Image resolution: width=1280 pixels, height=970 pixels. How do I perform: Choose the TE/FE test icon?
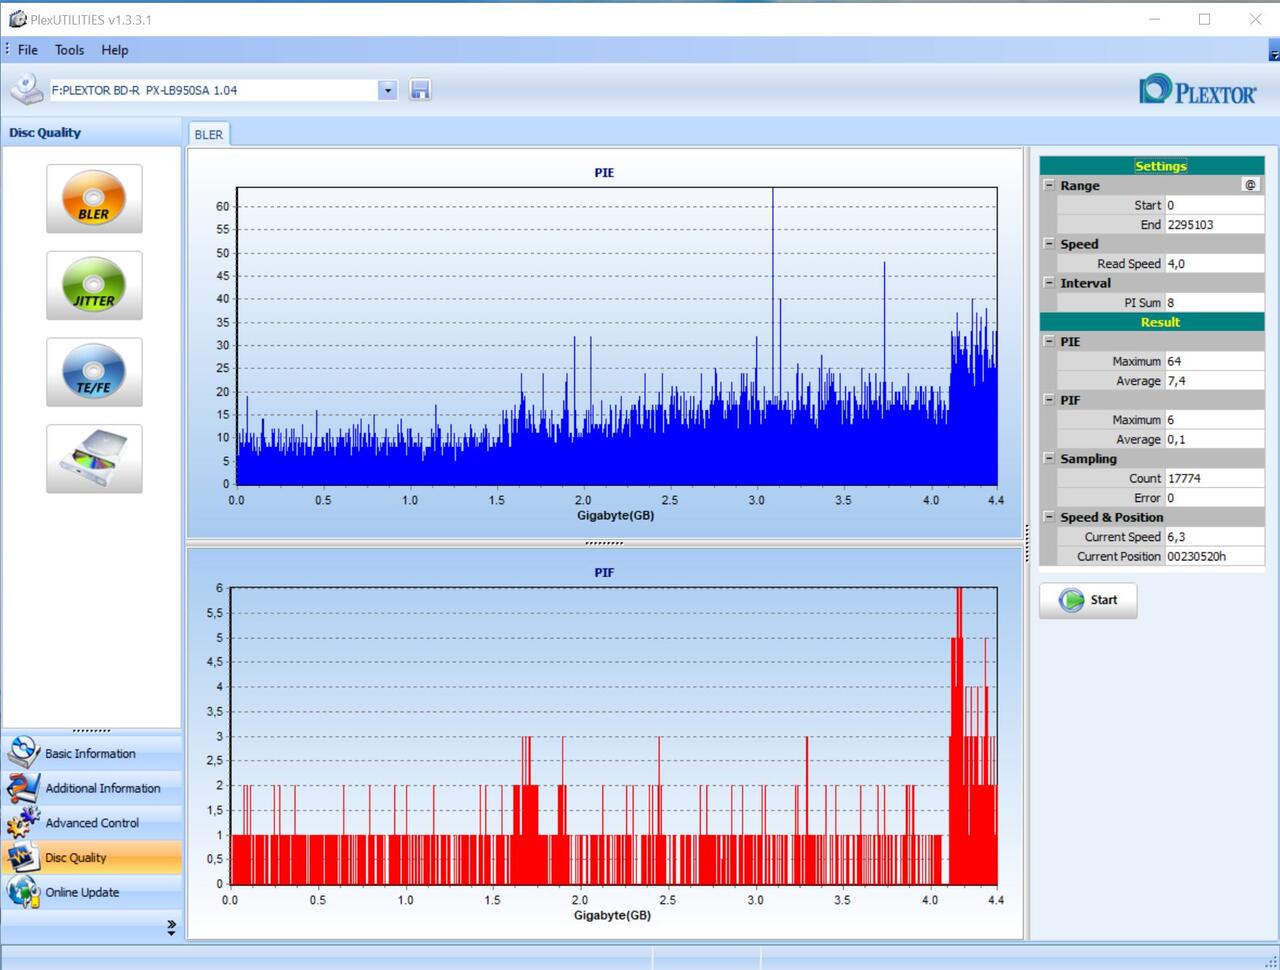(x=94, y=372)
